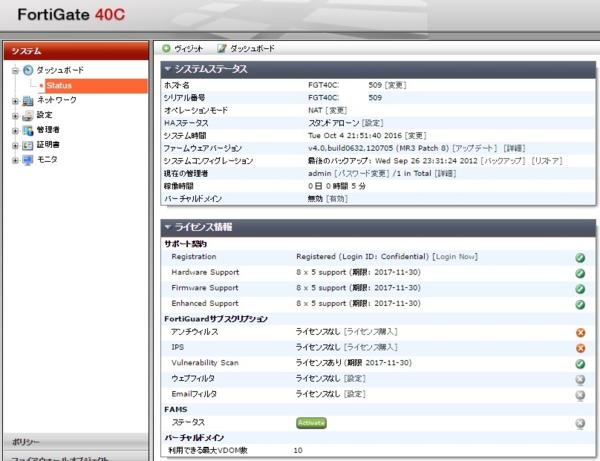This screenshot has width=600, height=461.
Task: Expand the モニタ tree node
Action: click(x=15, y=160)
